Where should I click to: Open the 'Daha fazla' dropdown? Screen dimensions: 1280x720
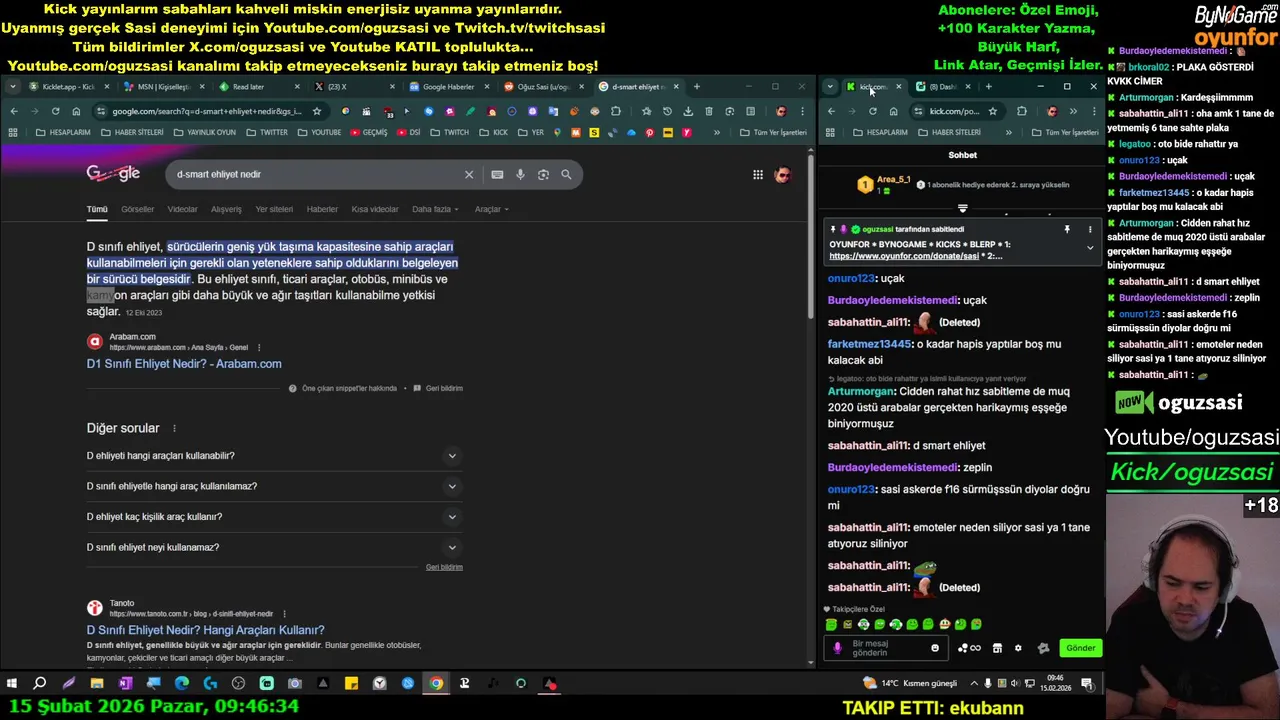[436, 209]
